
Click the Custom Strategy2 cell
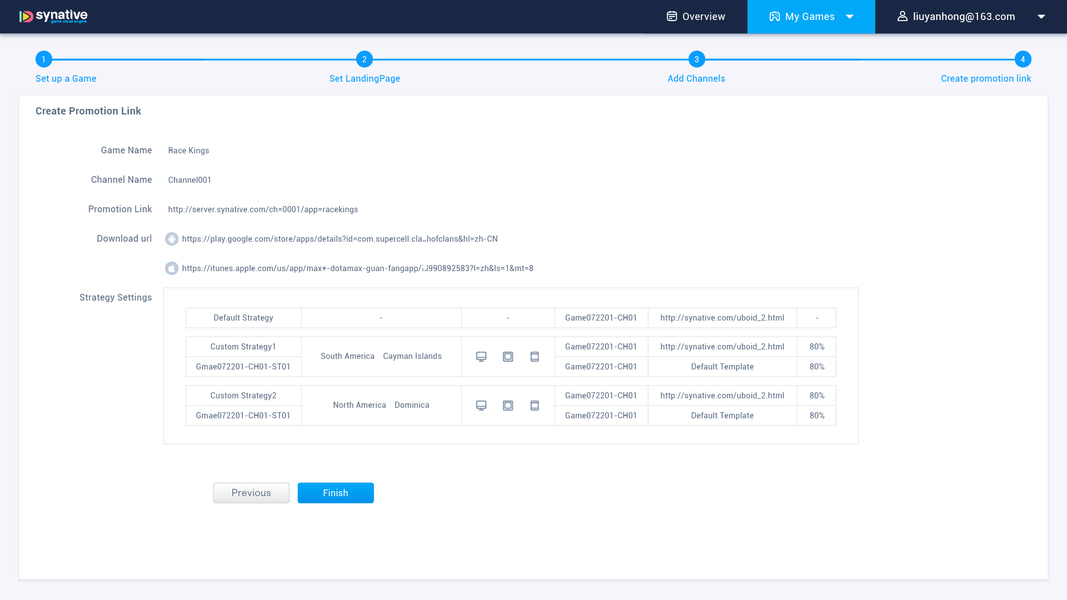243,395
